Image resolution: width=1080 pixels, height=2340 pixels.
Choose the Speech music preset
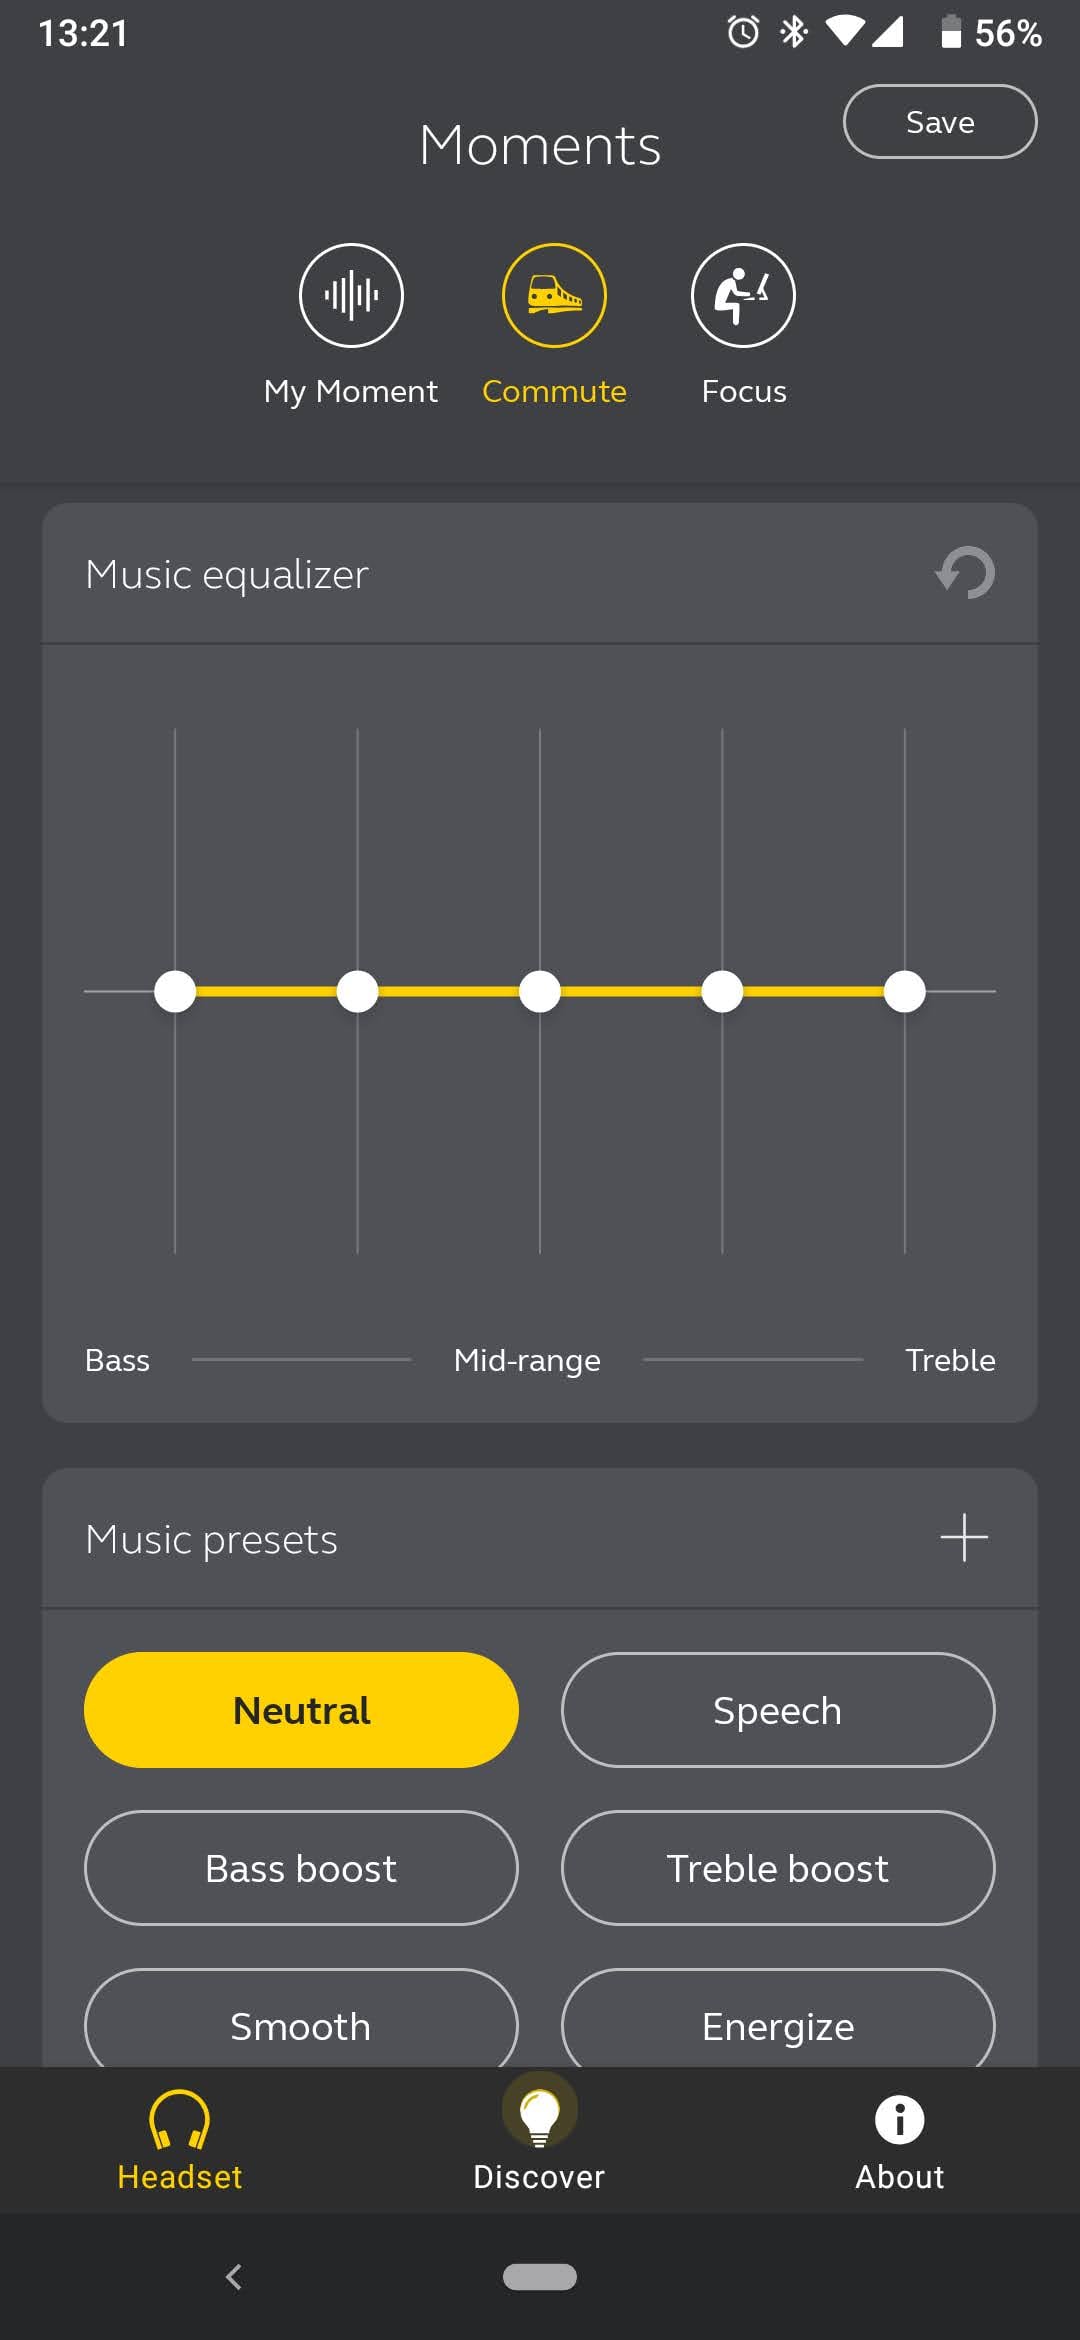point(778,1710)
